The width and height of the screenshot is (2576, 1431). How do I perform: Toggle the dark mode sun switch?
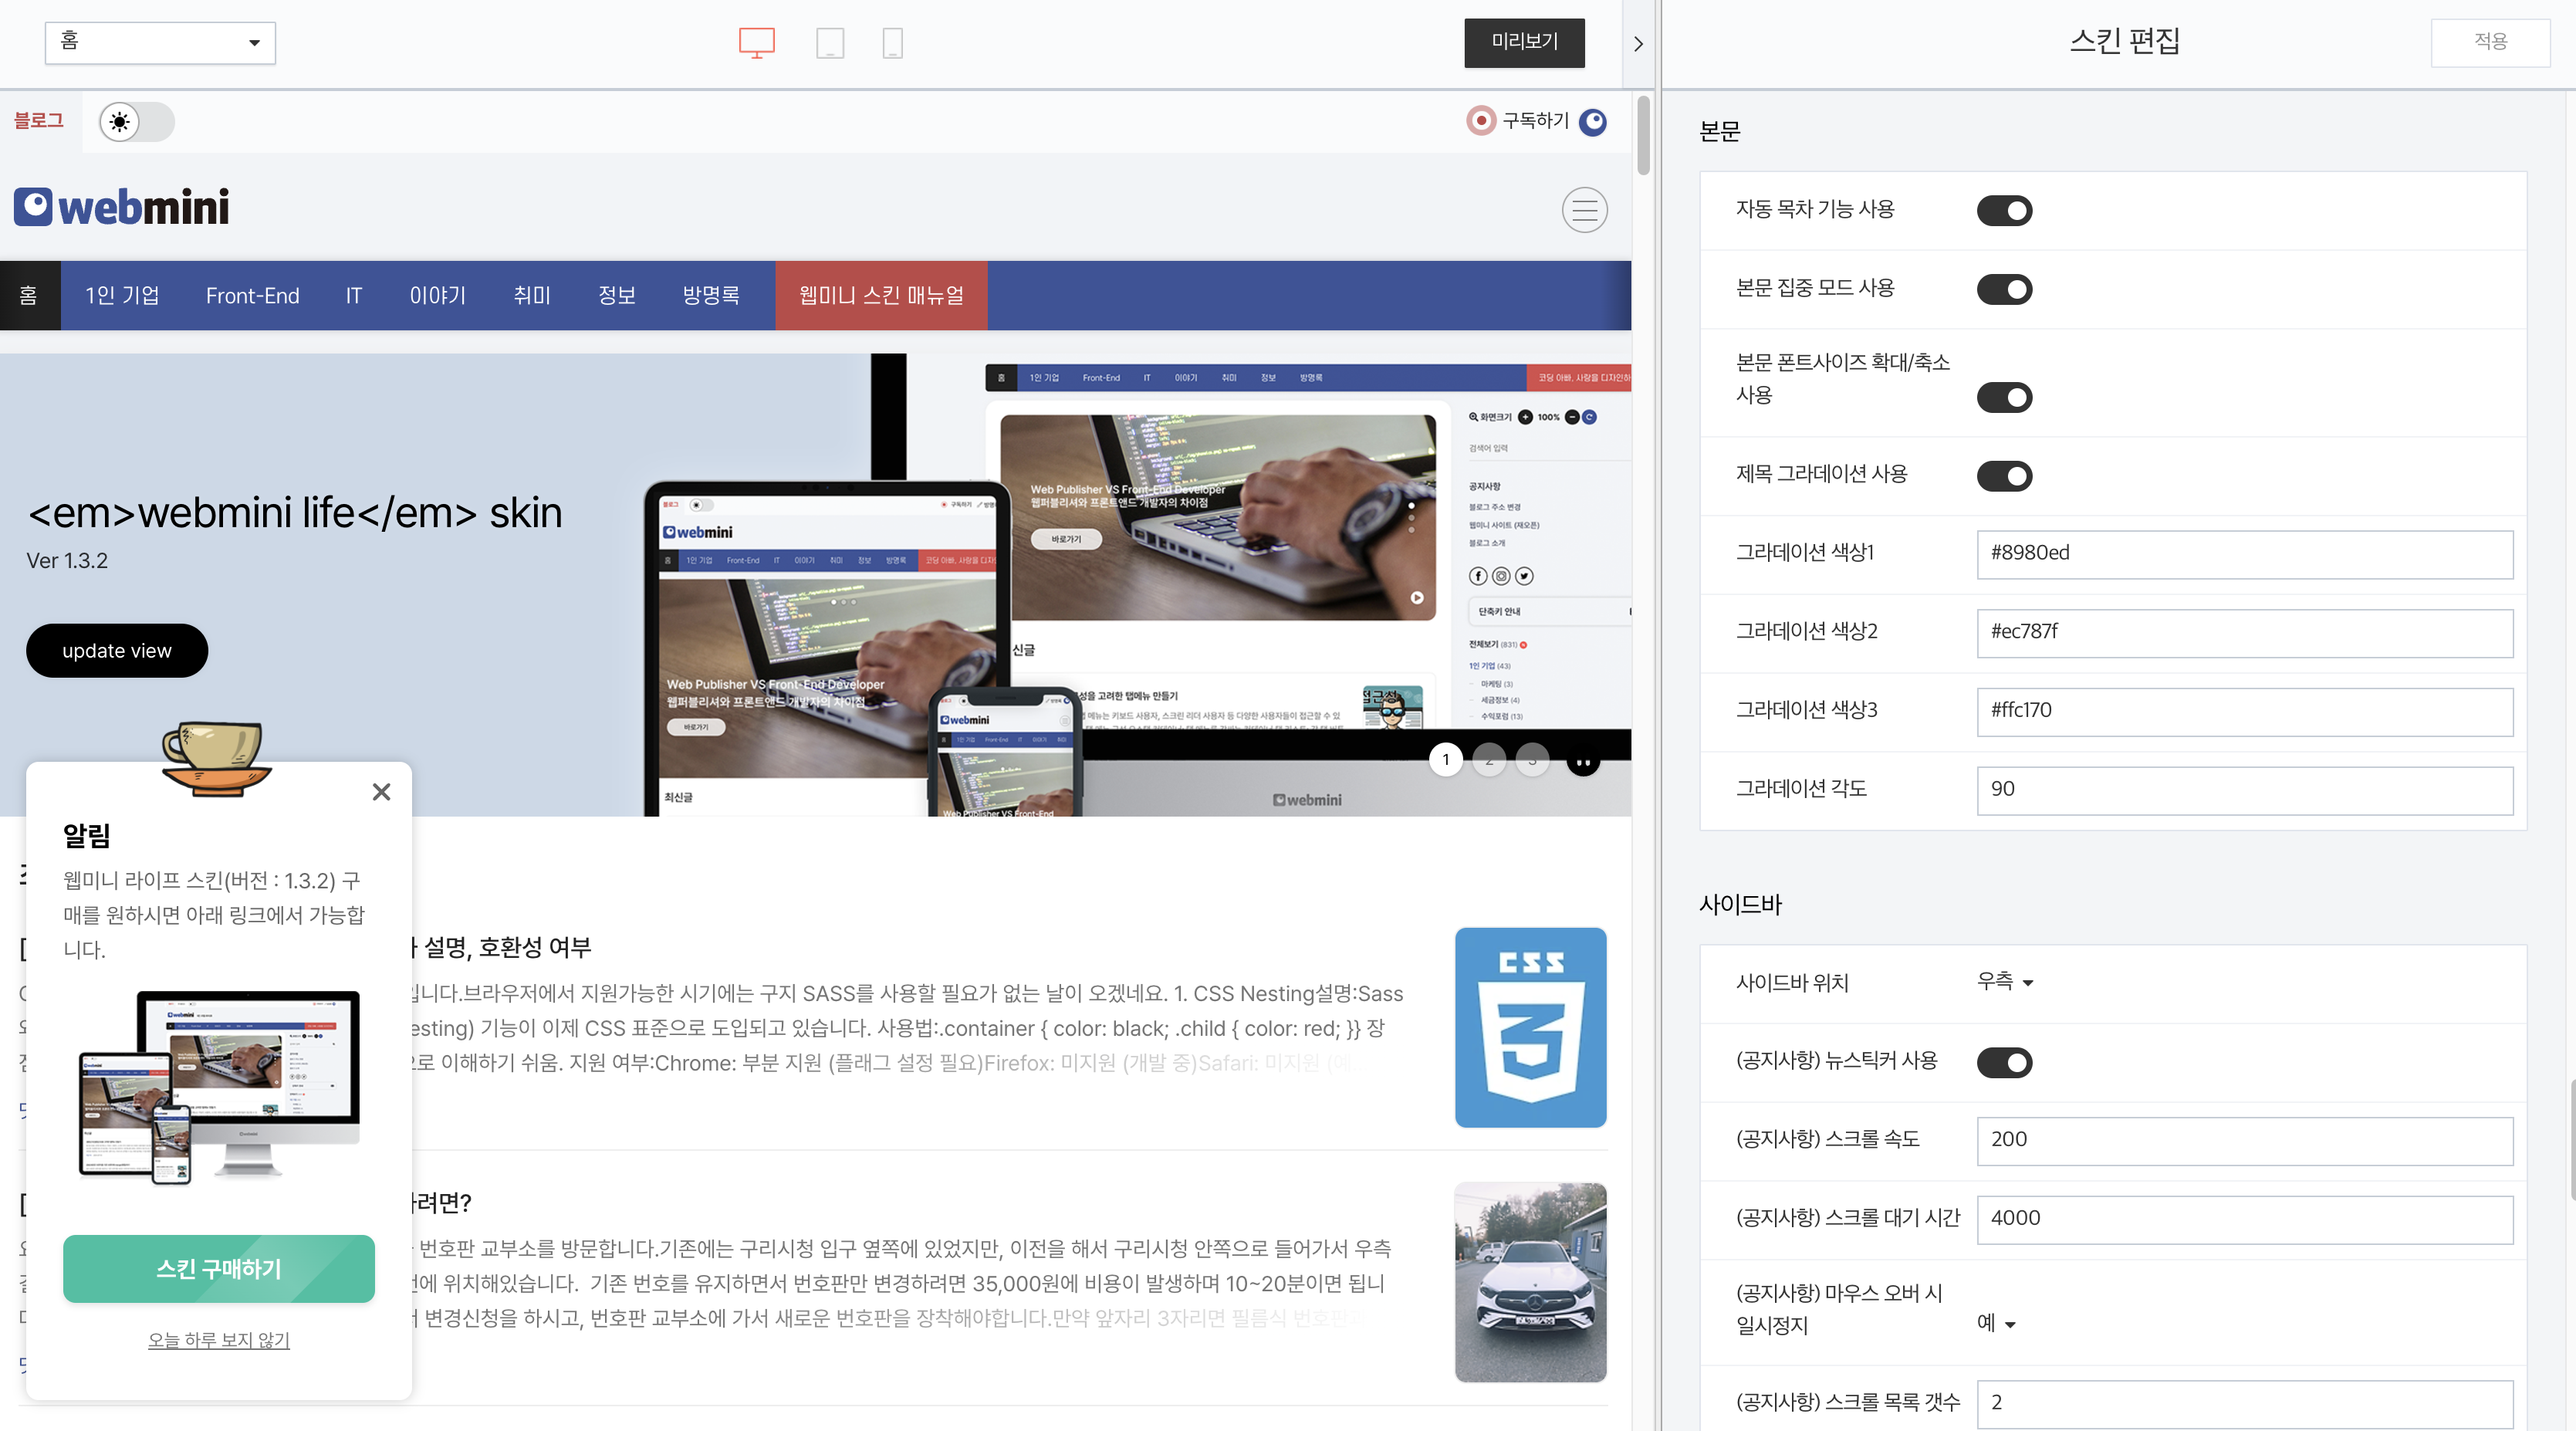point(137,122)
